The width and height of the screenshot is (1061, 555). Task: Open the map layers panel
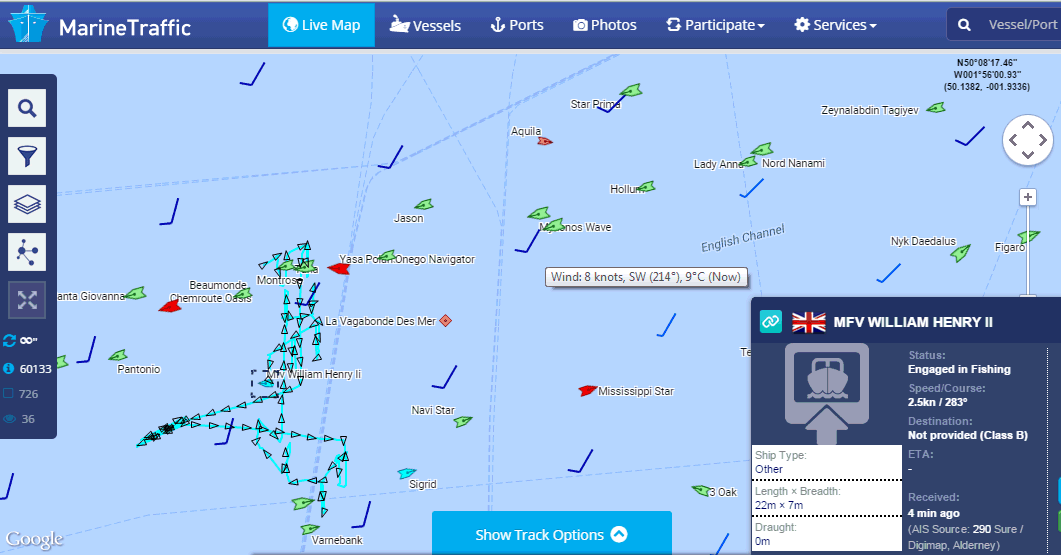click(x=27, y=204)
